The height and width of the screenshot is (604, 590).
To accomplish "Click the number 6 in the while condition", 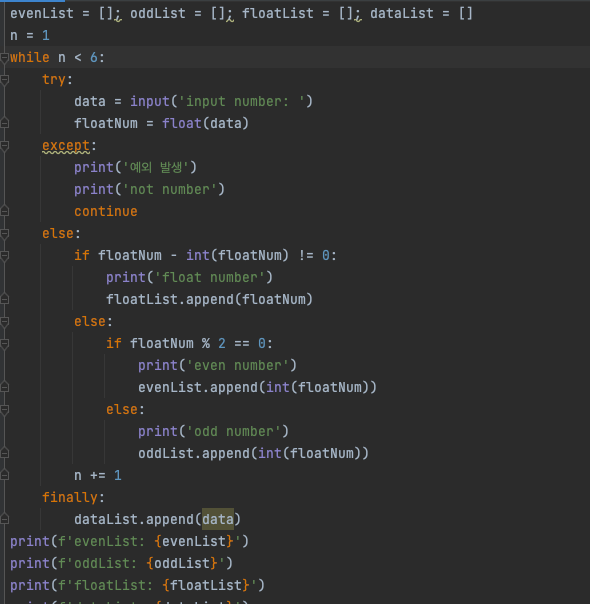I will click(x=94, y=58).
